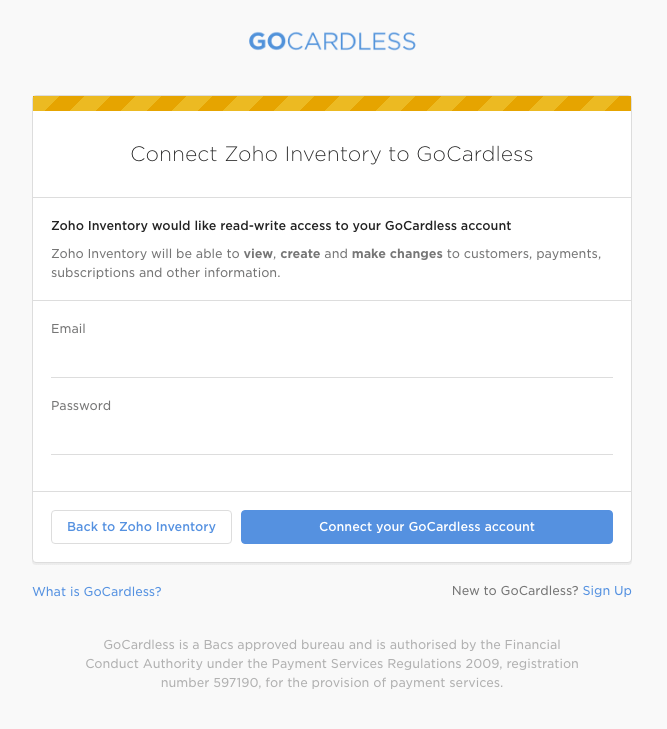This screenshot has height=729, width=667.
Task: Click the bold "make changes" text
Action: [x=397, y=254]
